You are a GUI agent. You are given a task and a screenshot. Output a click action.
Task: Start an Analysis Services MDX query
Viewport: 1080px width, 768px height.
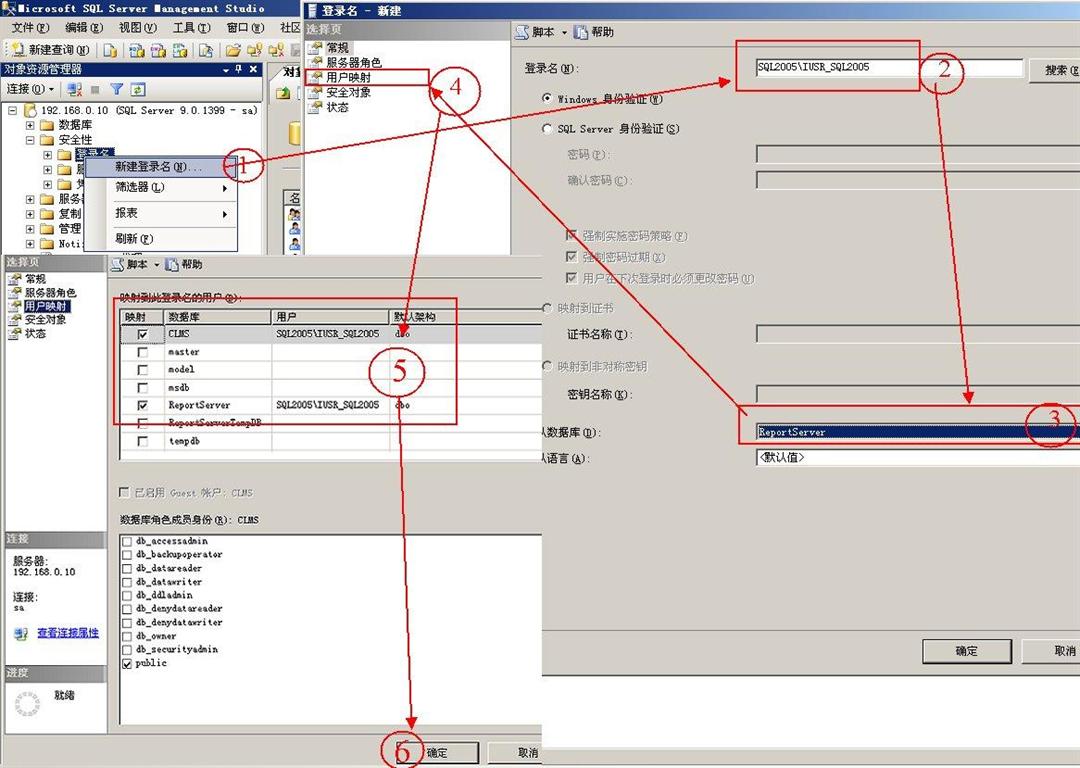coord(137,50)
